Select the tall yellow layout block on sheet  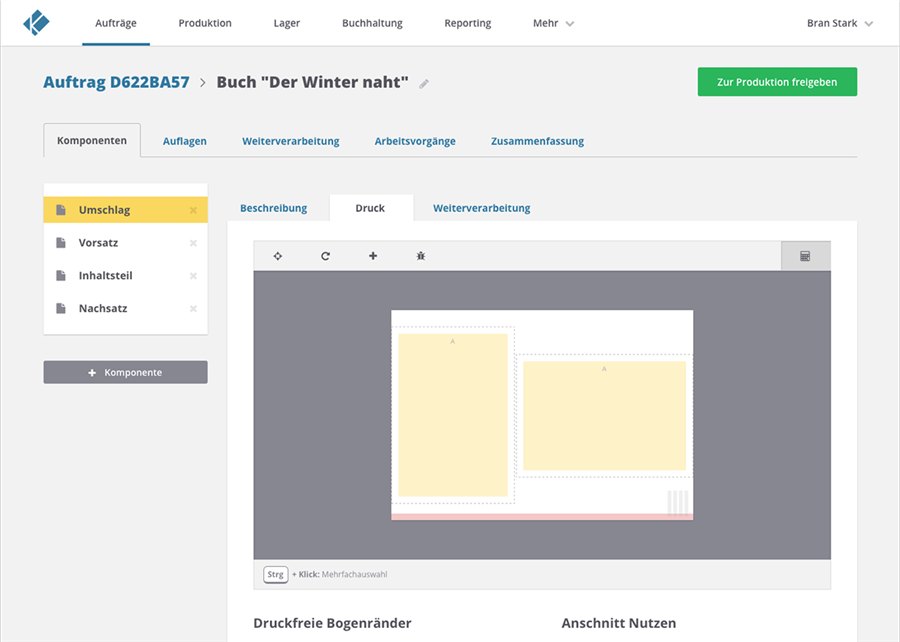click(x=453, y=415)
